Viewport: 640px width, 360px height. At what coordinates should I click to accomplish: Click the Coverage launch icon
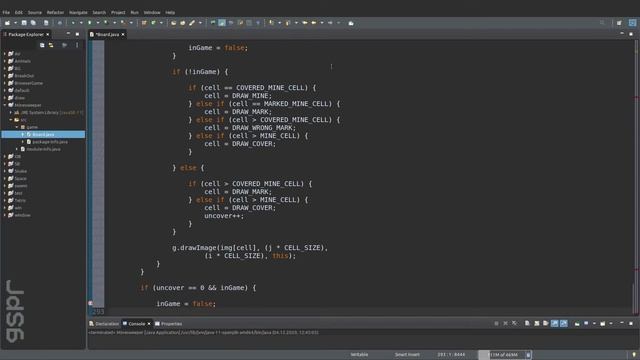coord(106,23)
